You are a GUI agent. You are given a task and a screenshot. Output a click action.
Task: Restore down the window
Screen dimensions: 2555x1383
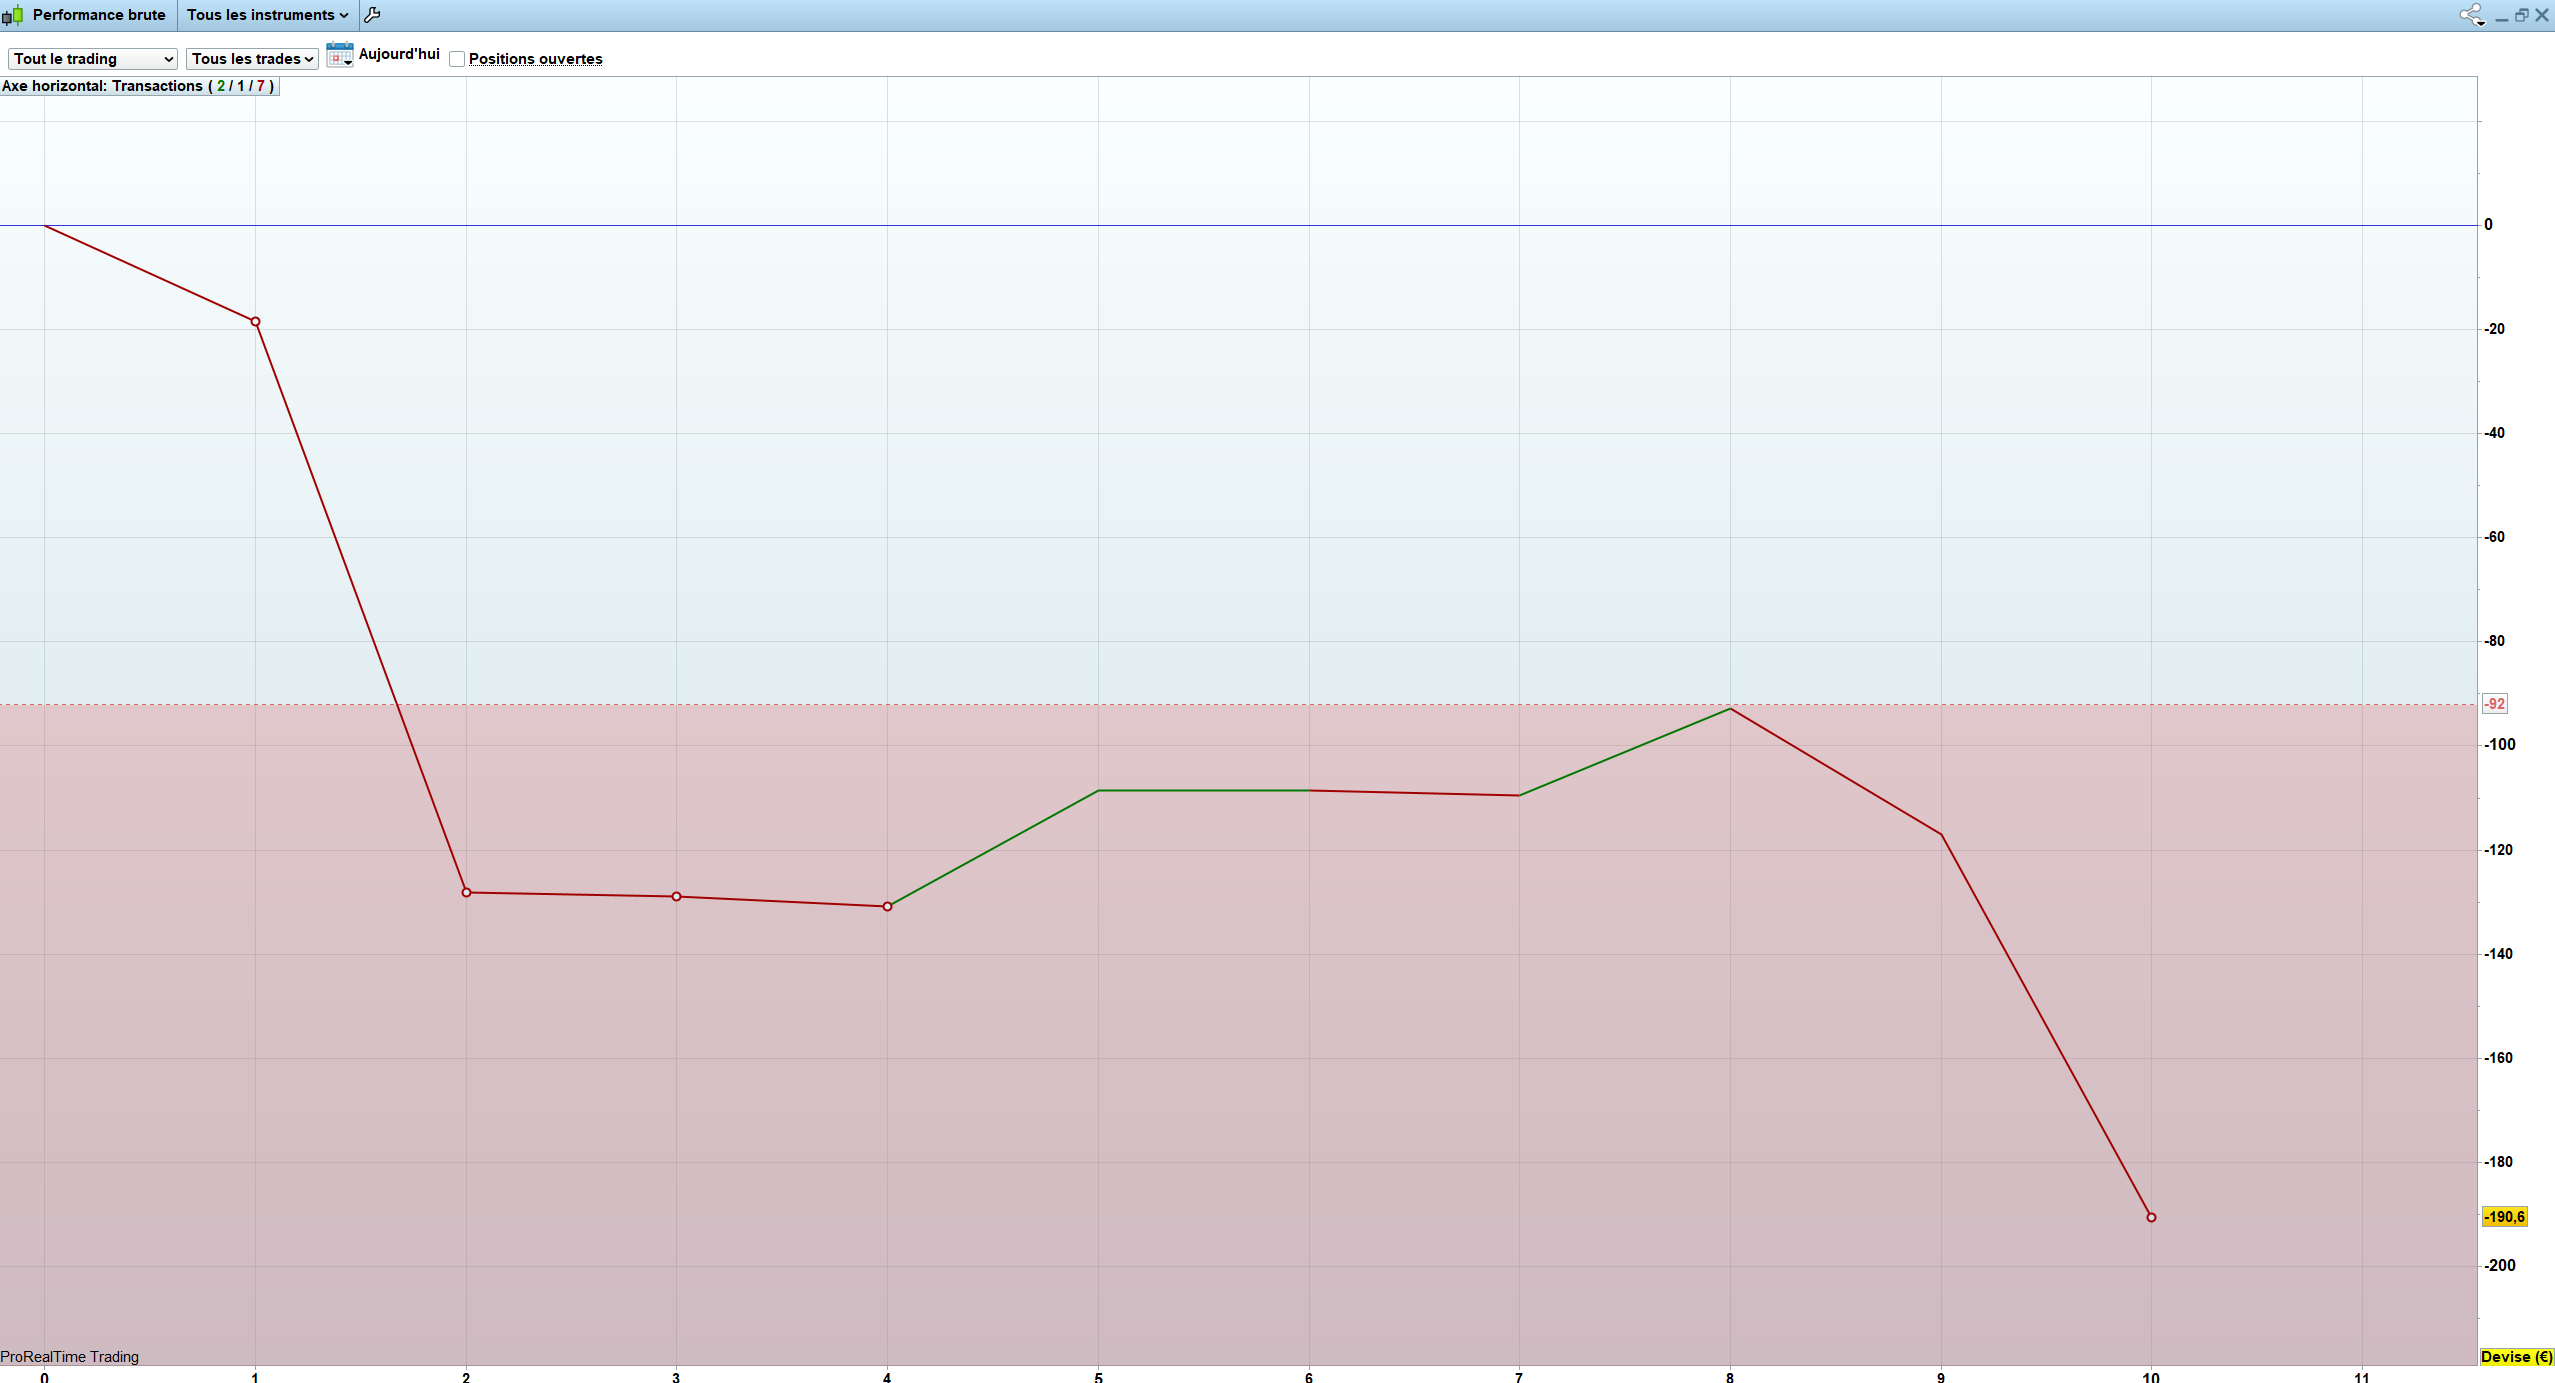[2521, 15]
